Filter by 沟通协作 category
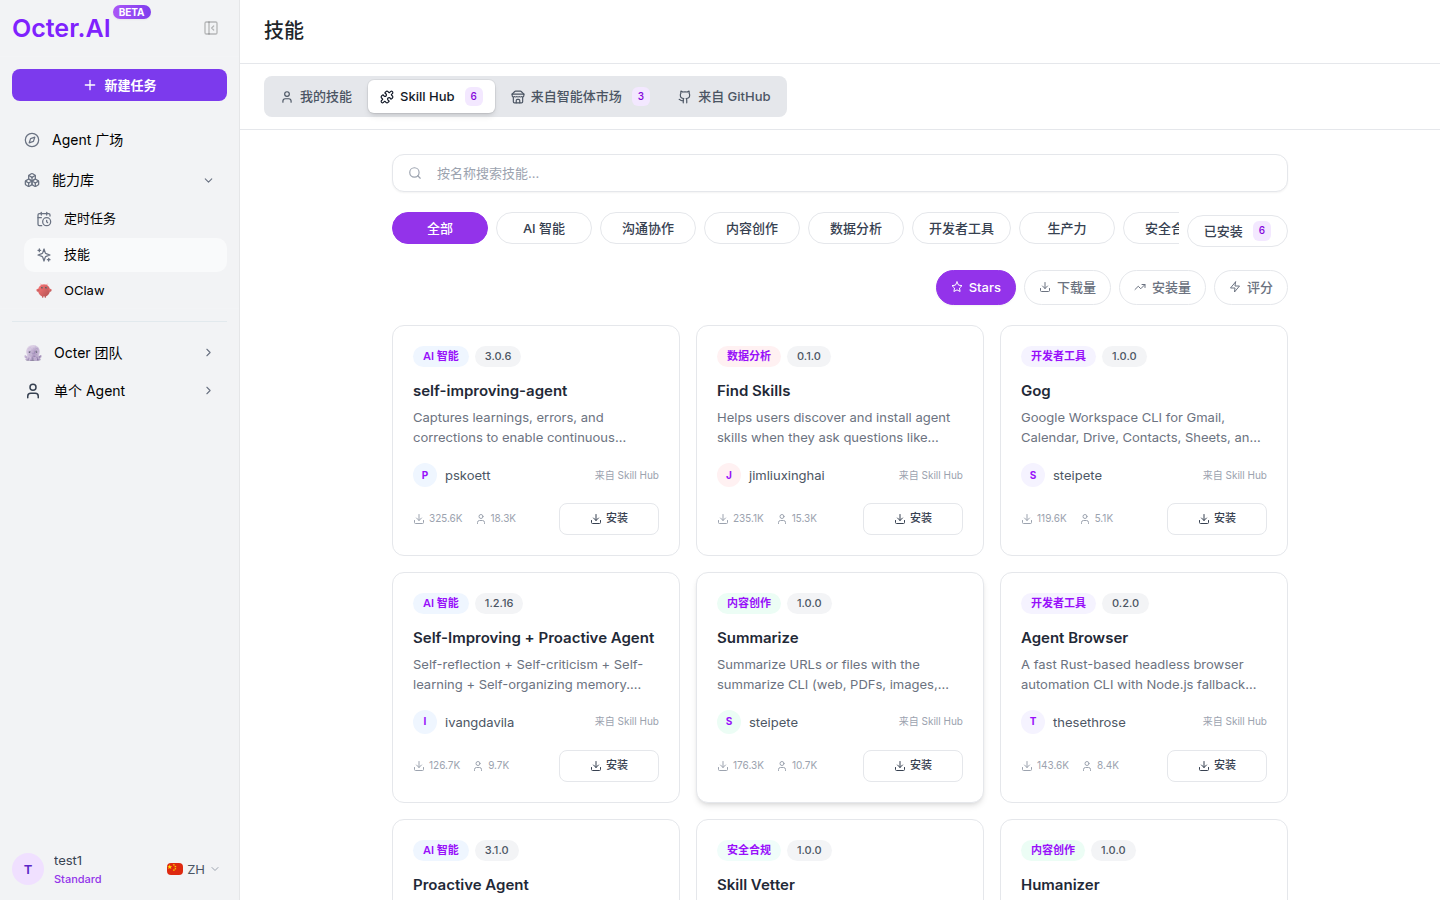 [648, 228]
